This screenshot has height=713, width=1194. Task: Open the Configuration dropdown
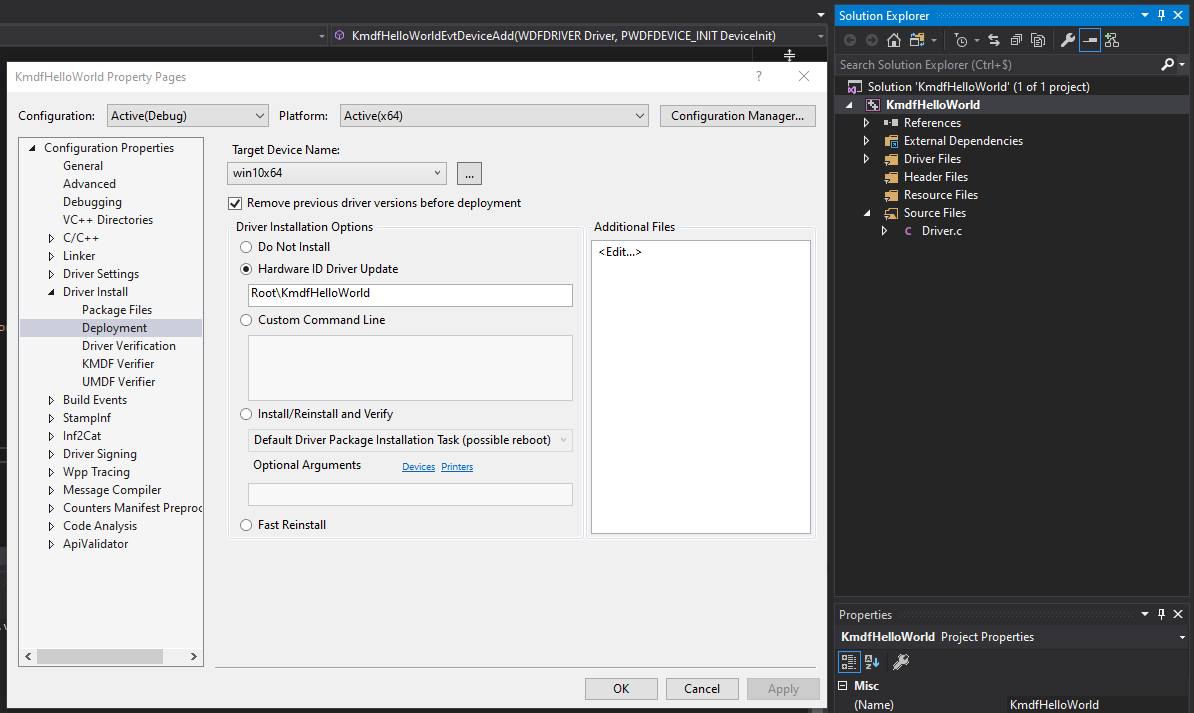point(187,116)
